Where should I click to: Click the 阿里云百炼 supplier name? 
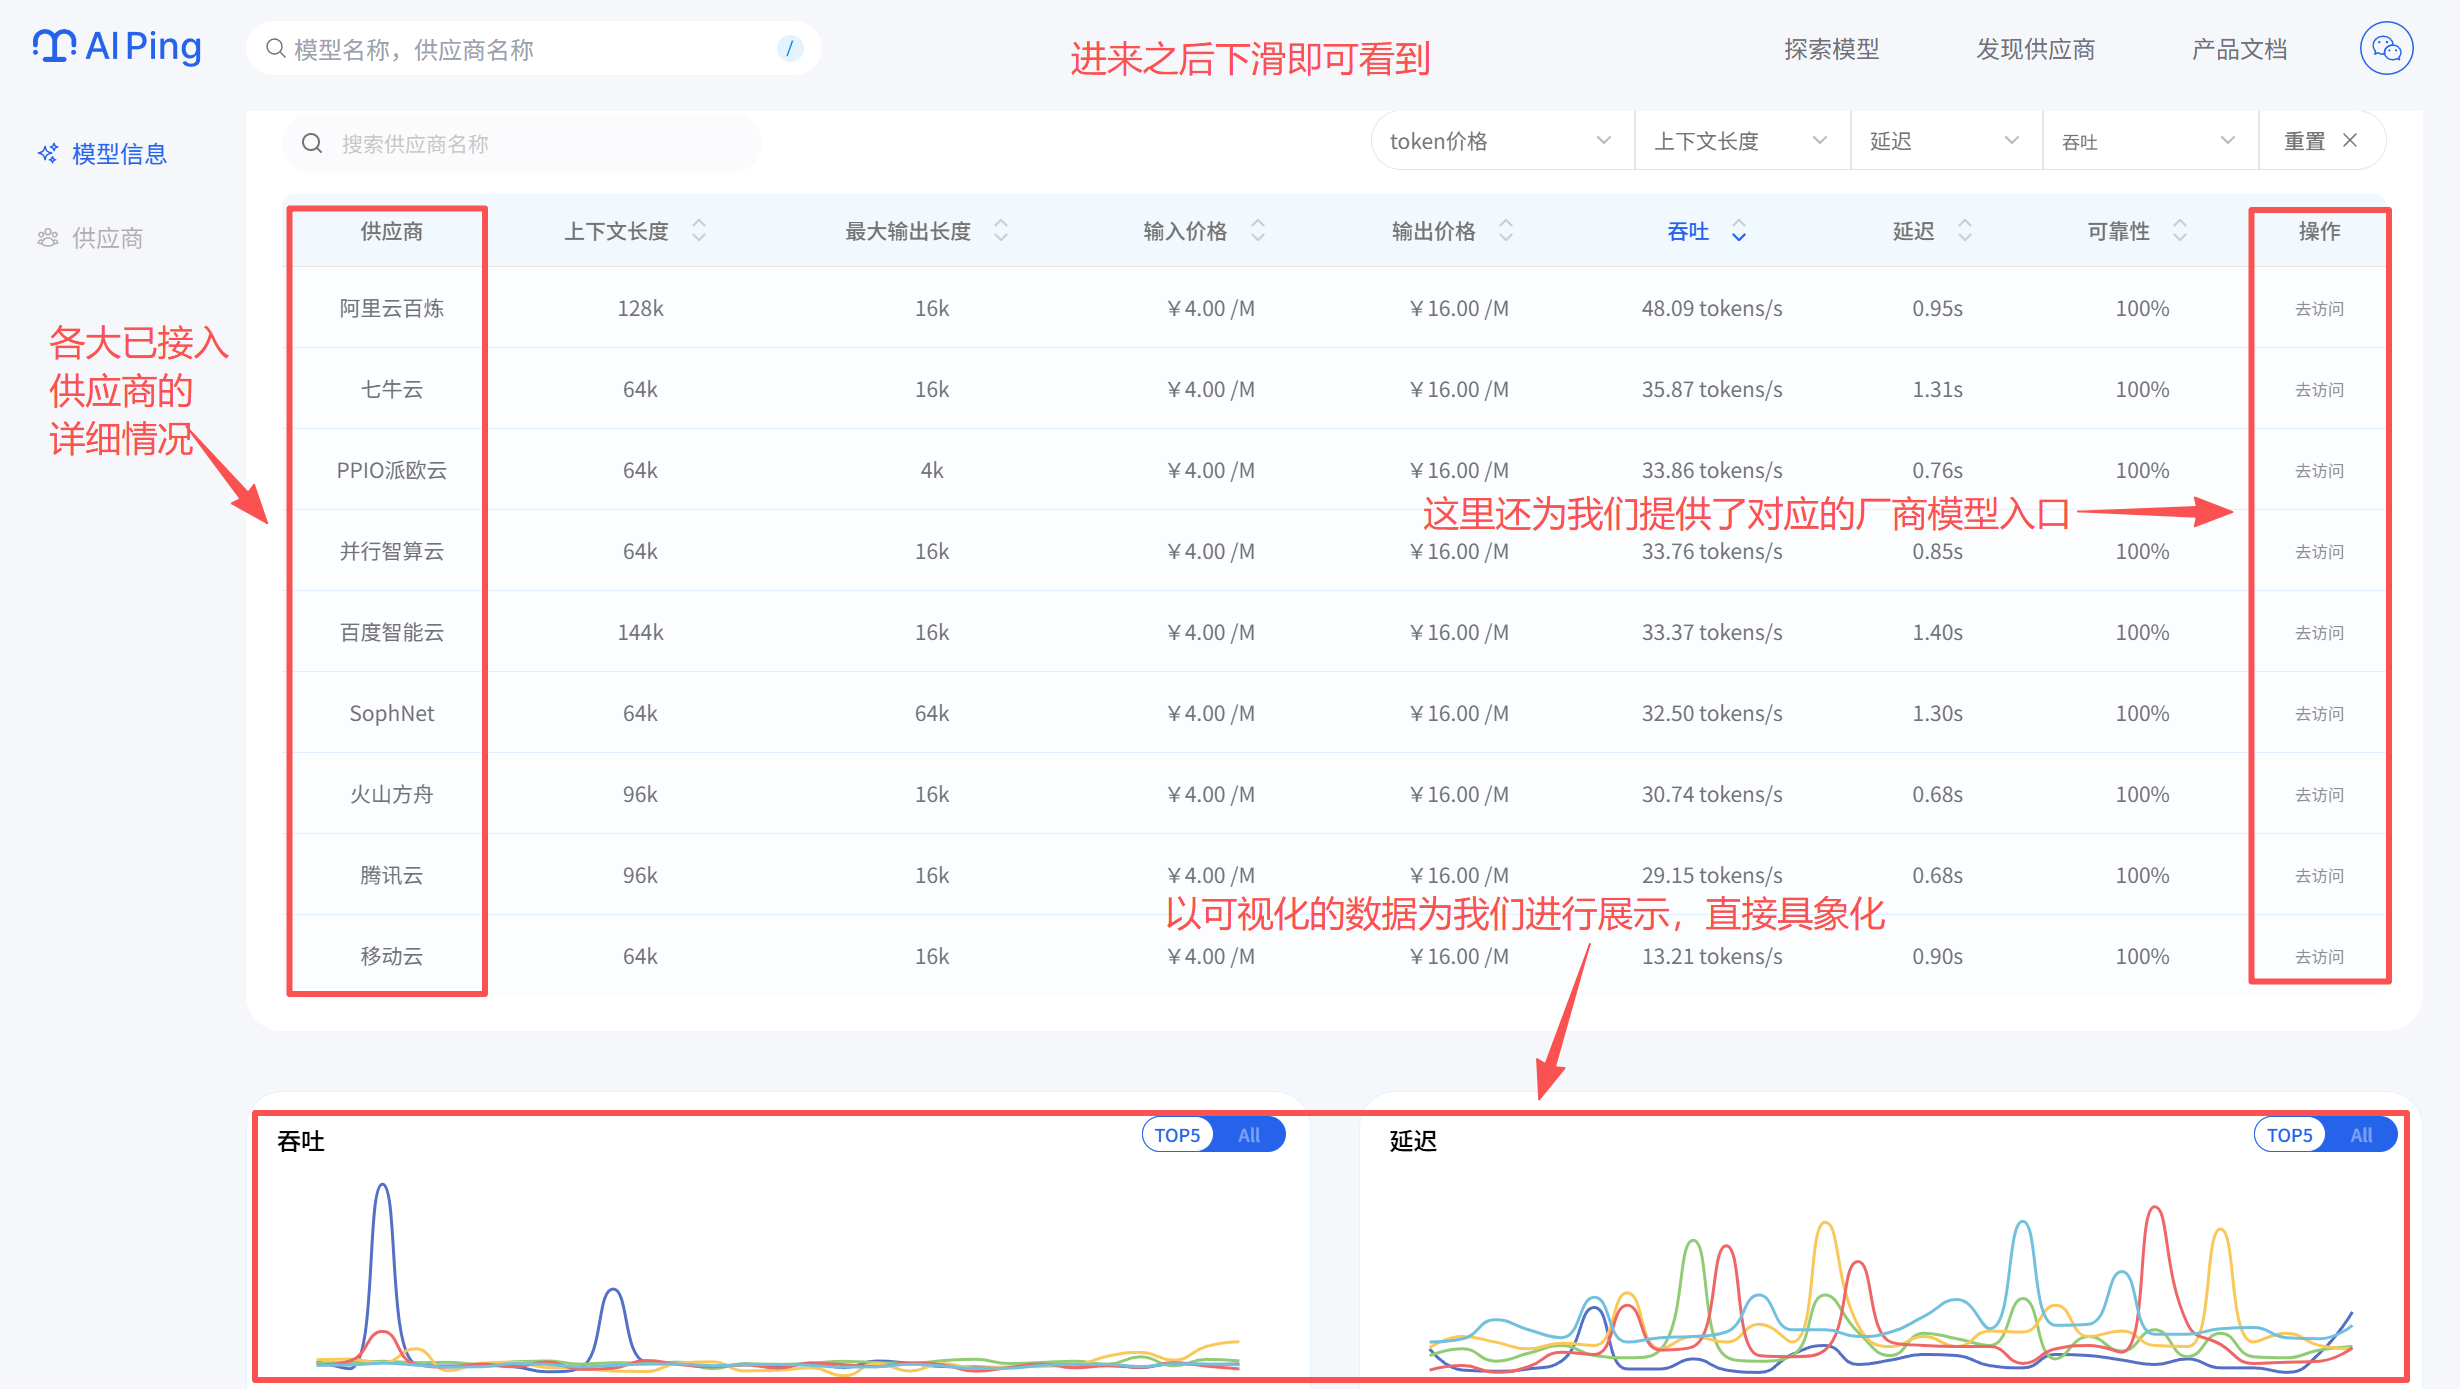click(x=391, y=308)
